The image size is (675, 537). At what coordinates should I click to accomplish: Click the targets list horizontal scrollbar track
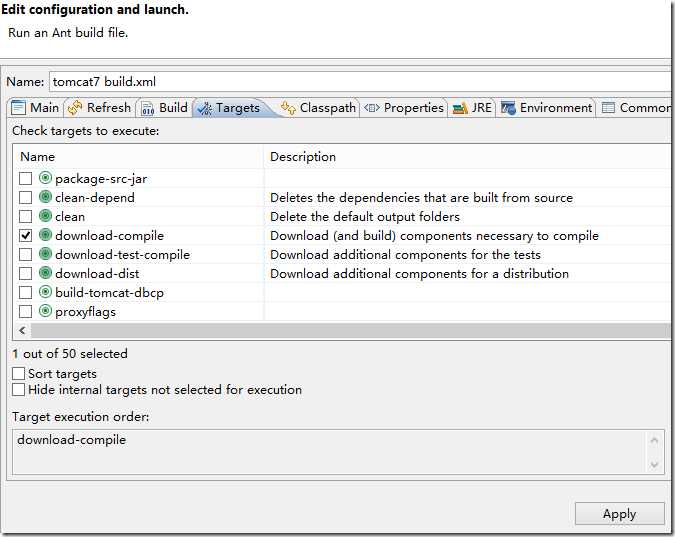[x=350, y=330]
